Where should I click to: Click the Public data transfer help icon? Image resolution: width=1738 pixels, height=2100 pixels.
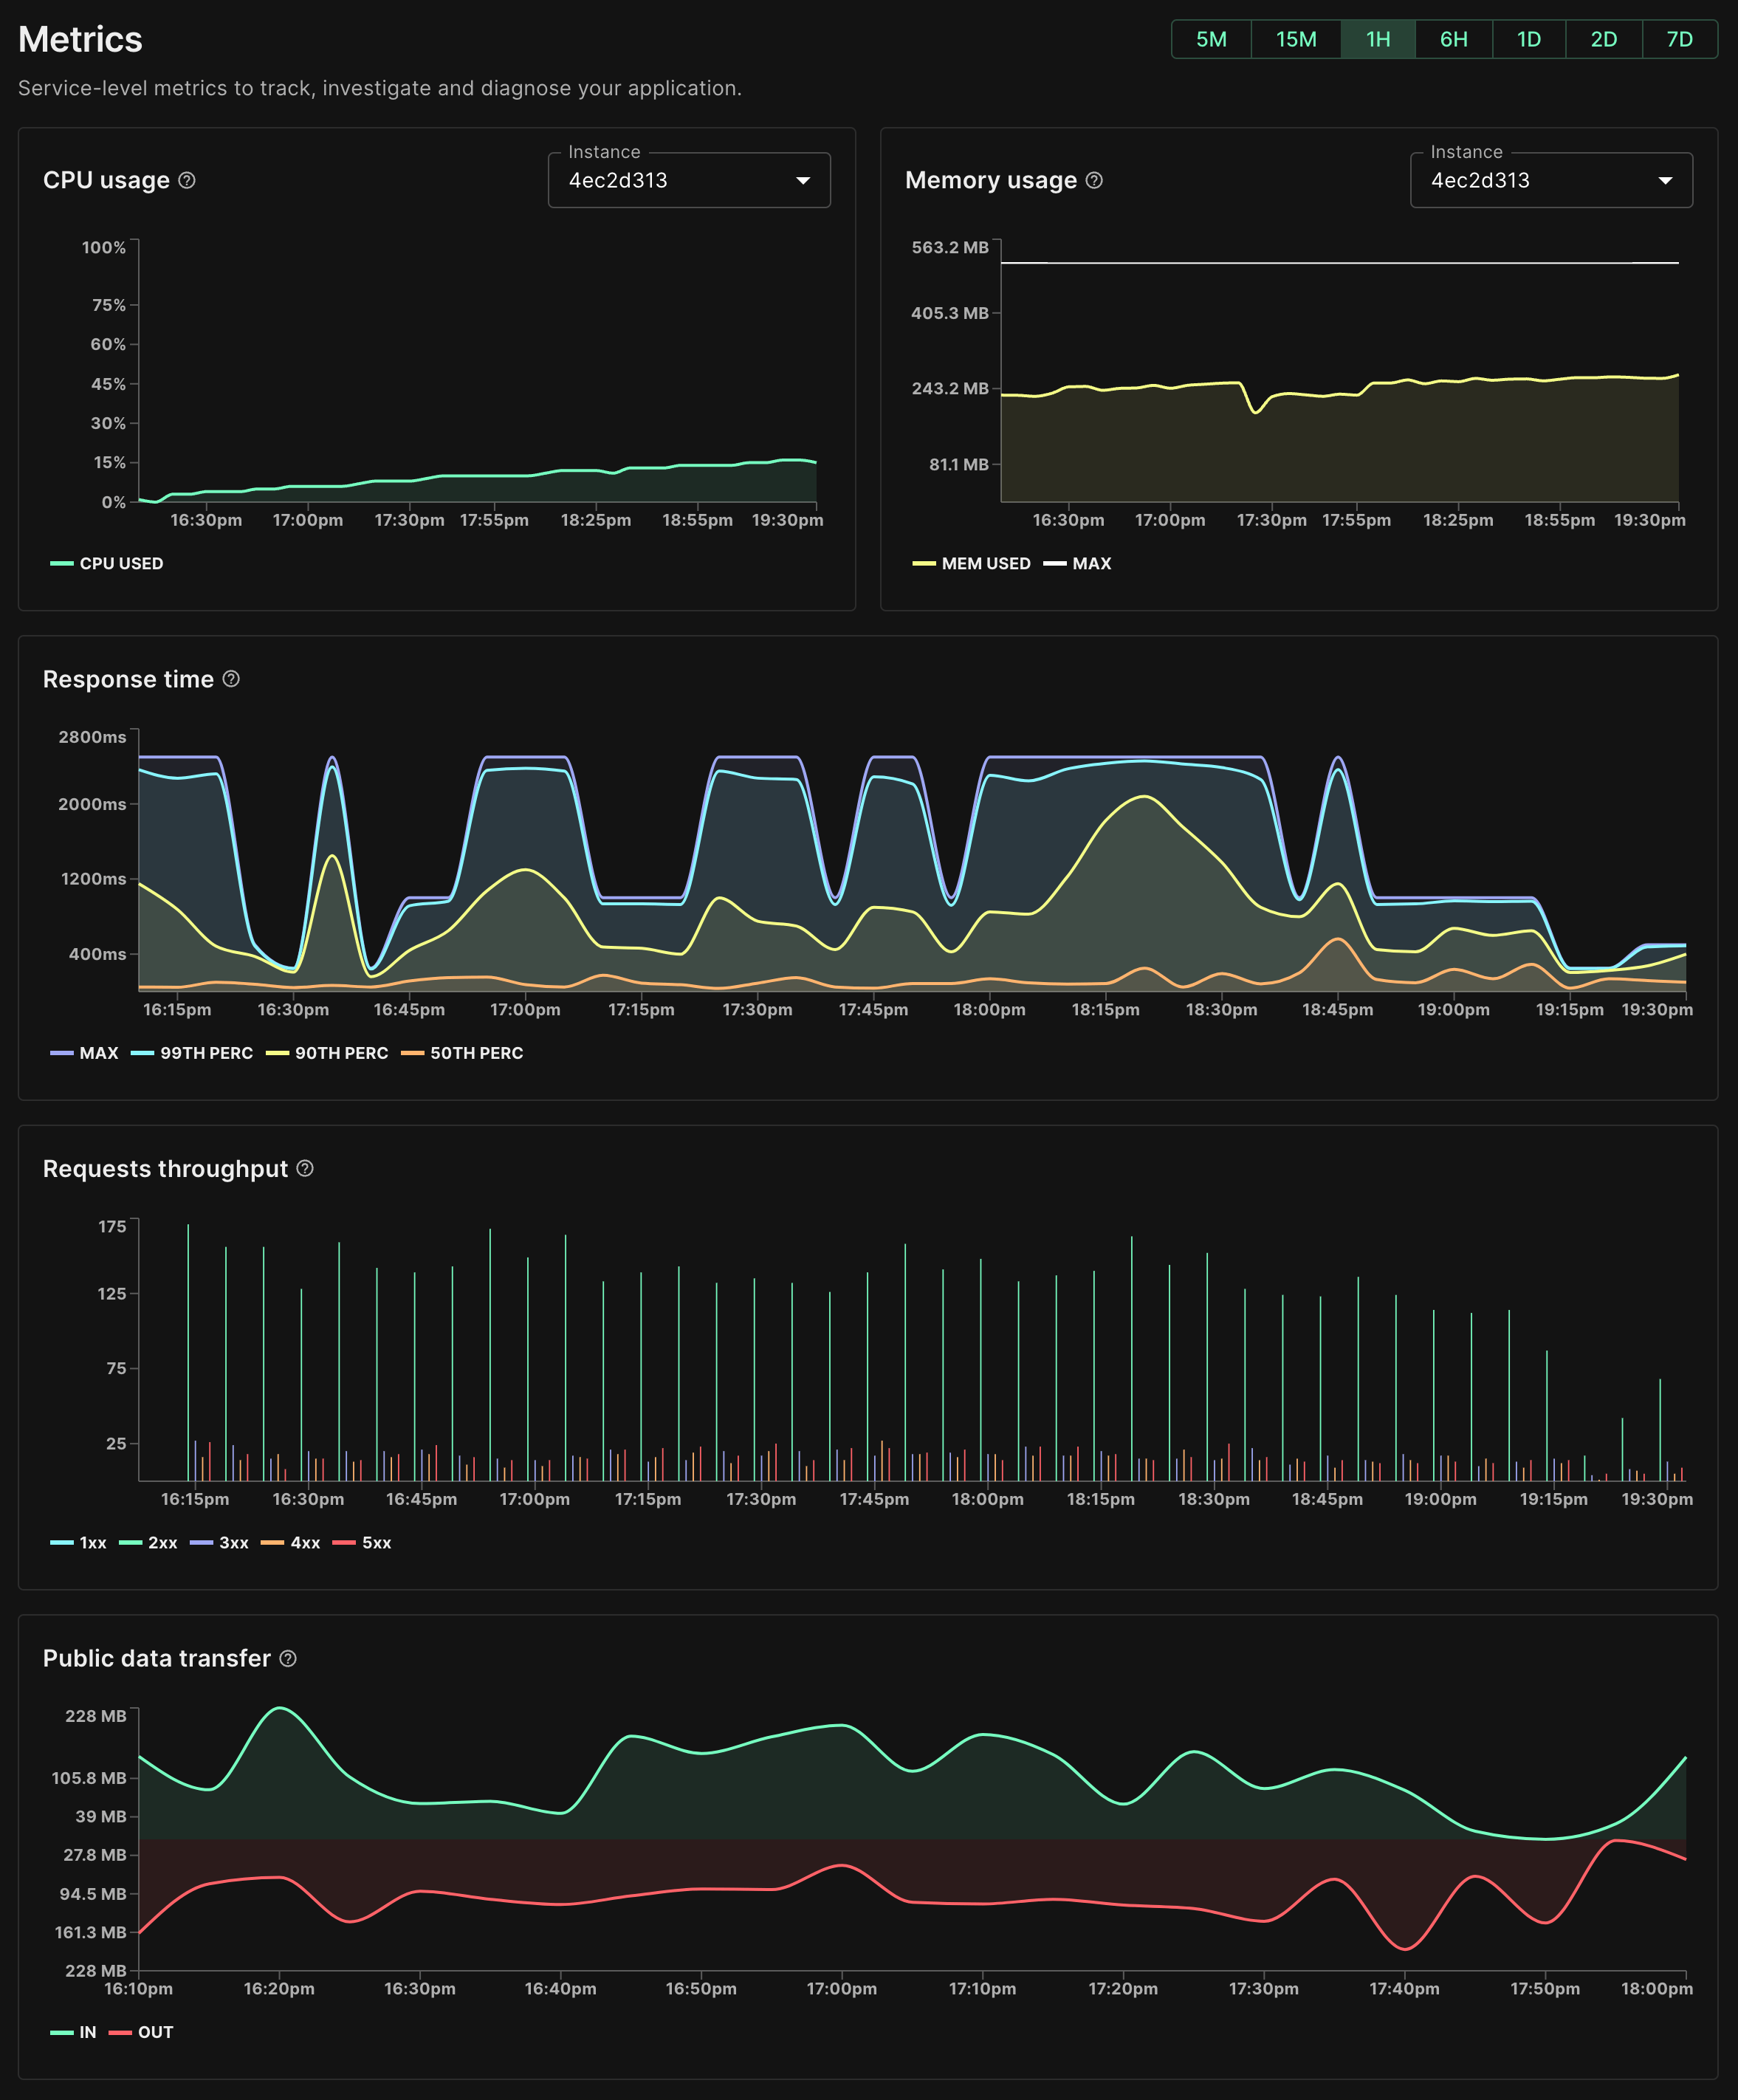(x=288, y=1658)
